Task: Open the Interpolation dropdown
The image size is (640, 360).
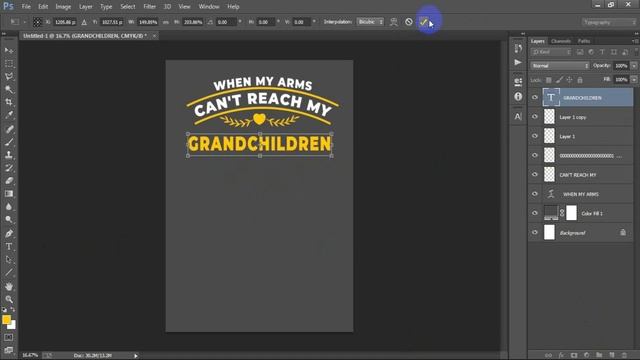Action: [371, 22]
